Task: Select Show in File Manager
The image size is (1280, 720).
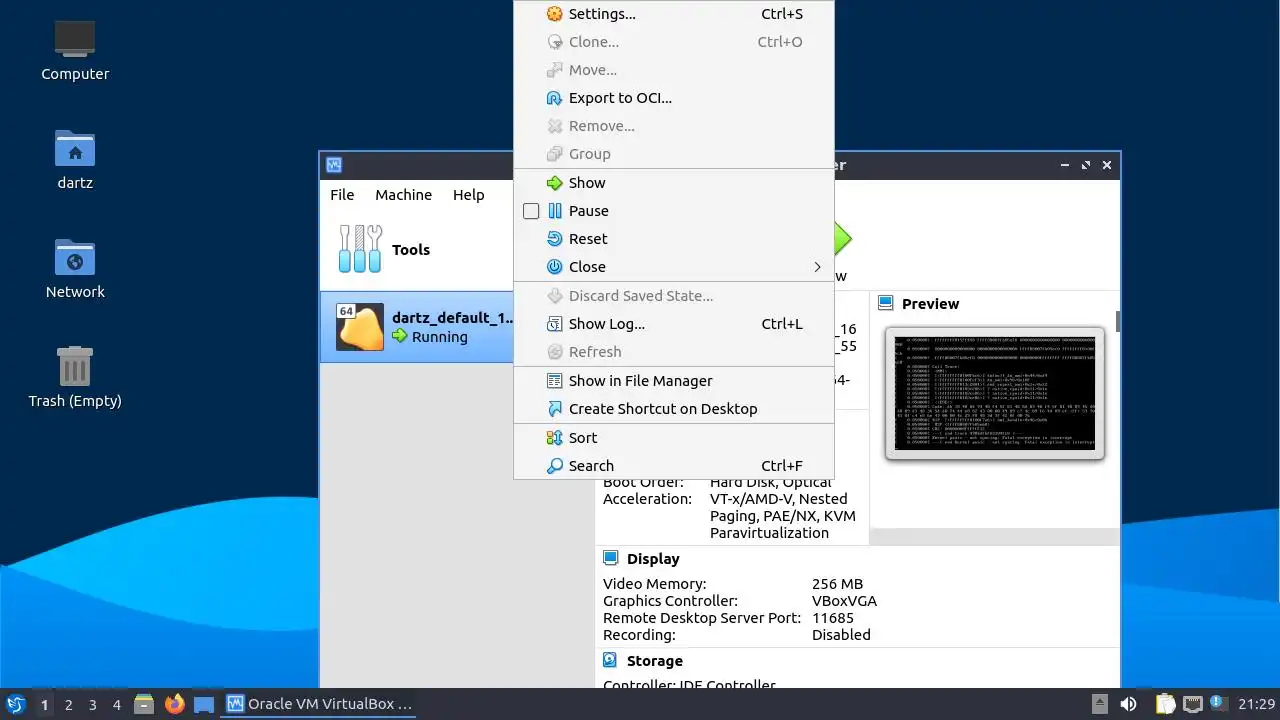Action: pos(673,381)
